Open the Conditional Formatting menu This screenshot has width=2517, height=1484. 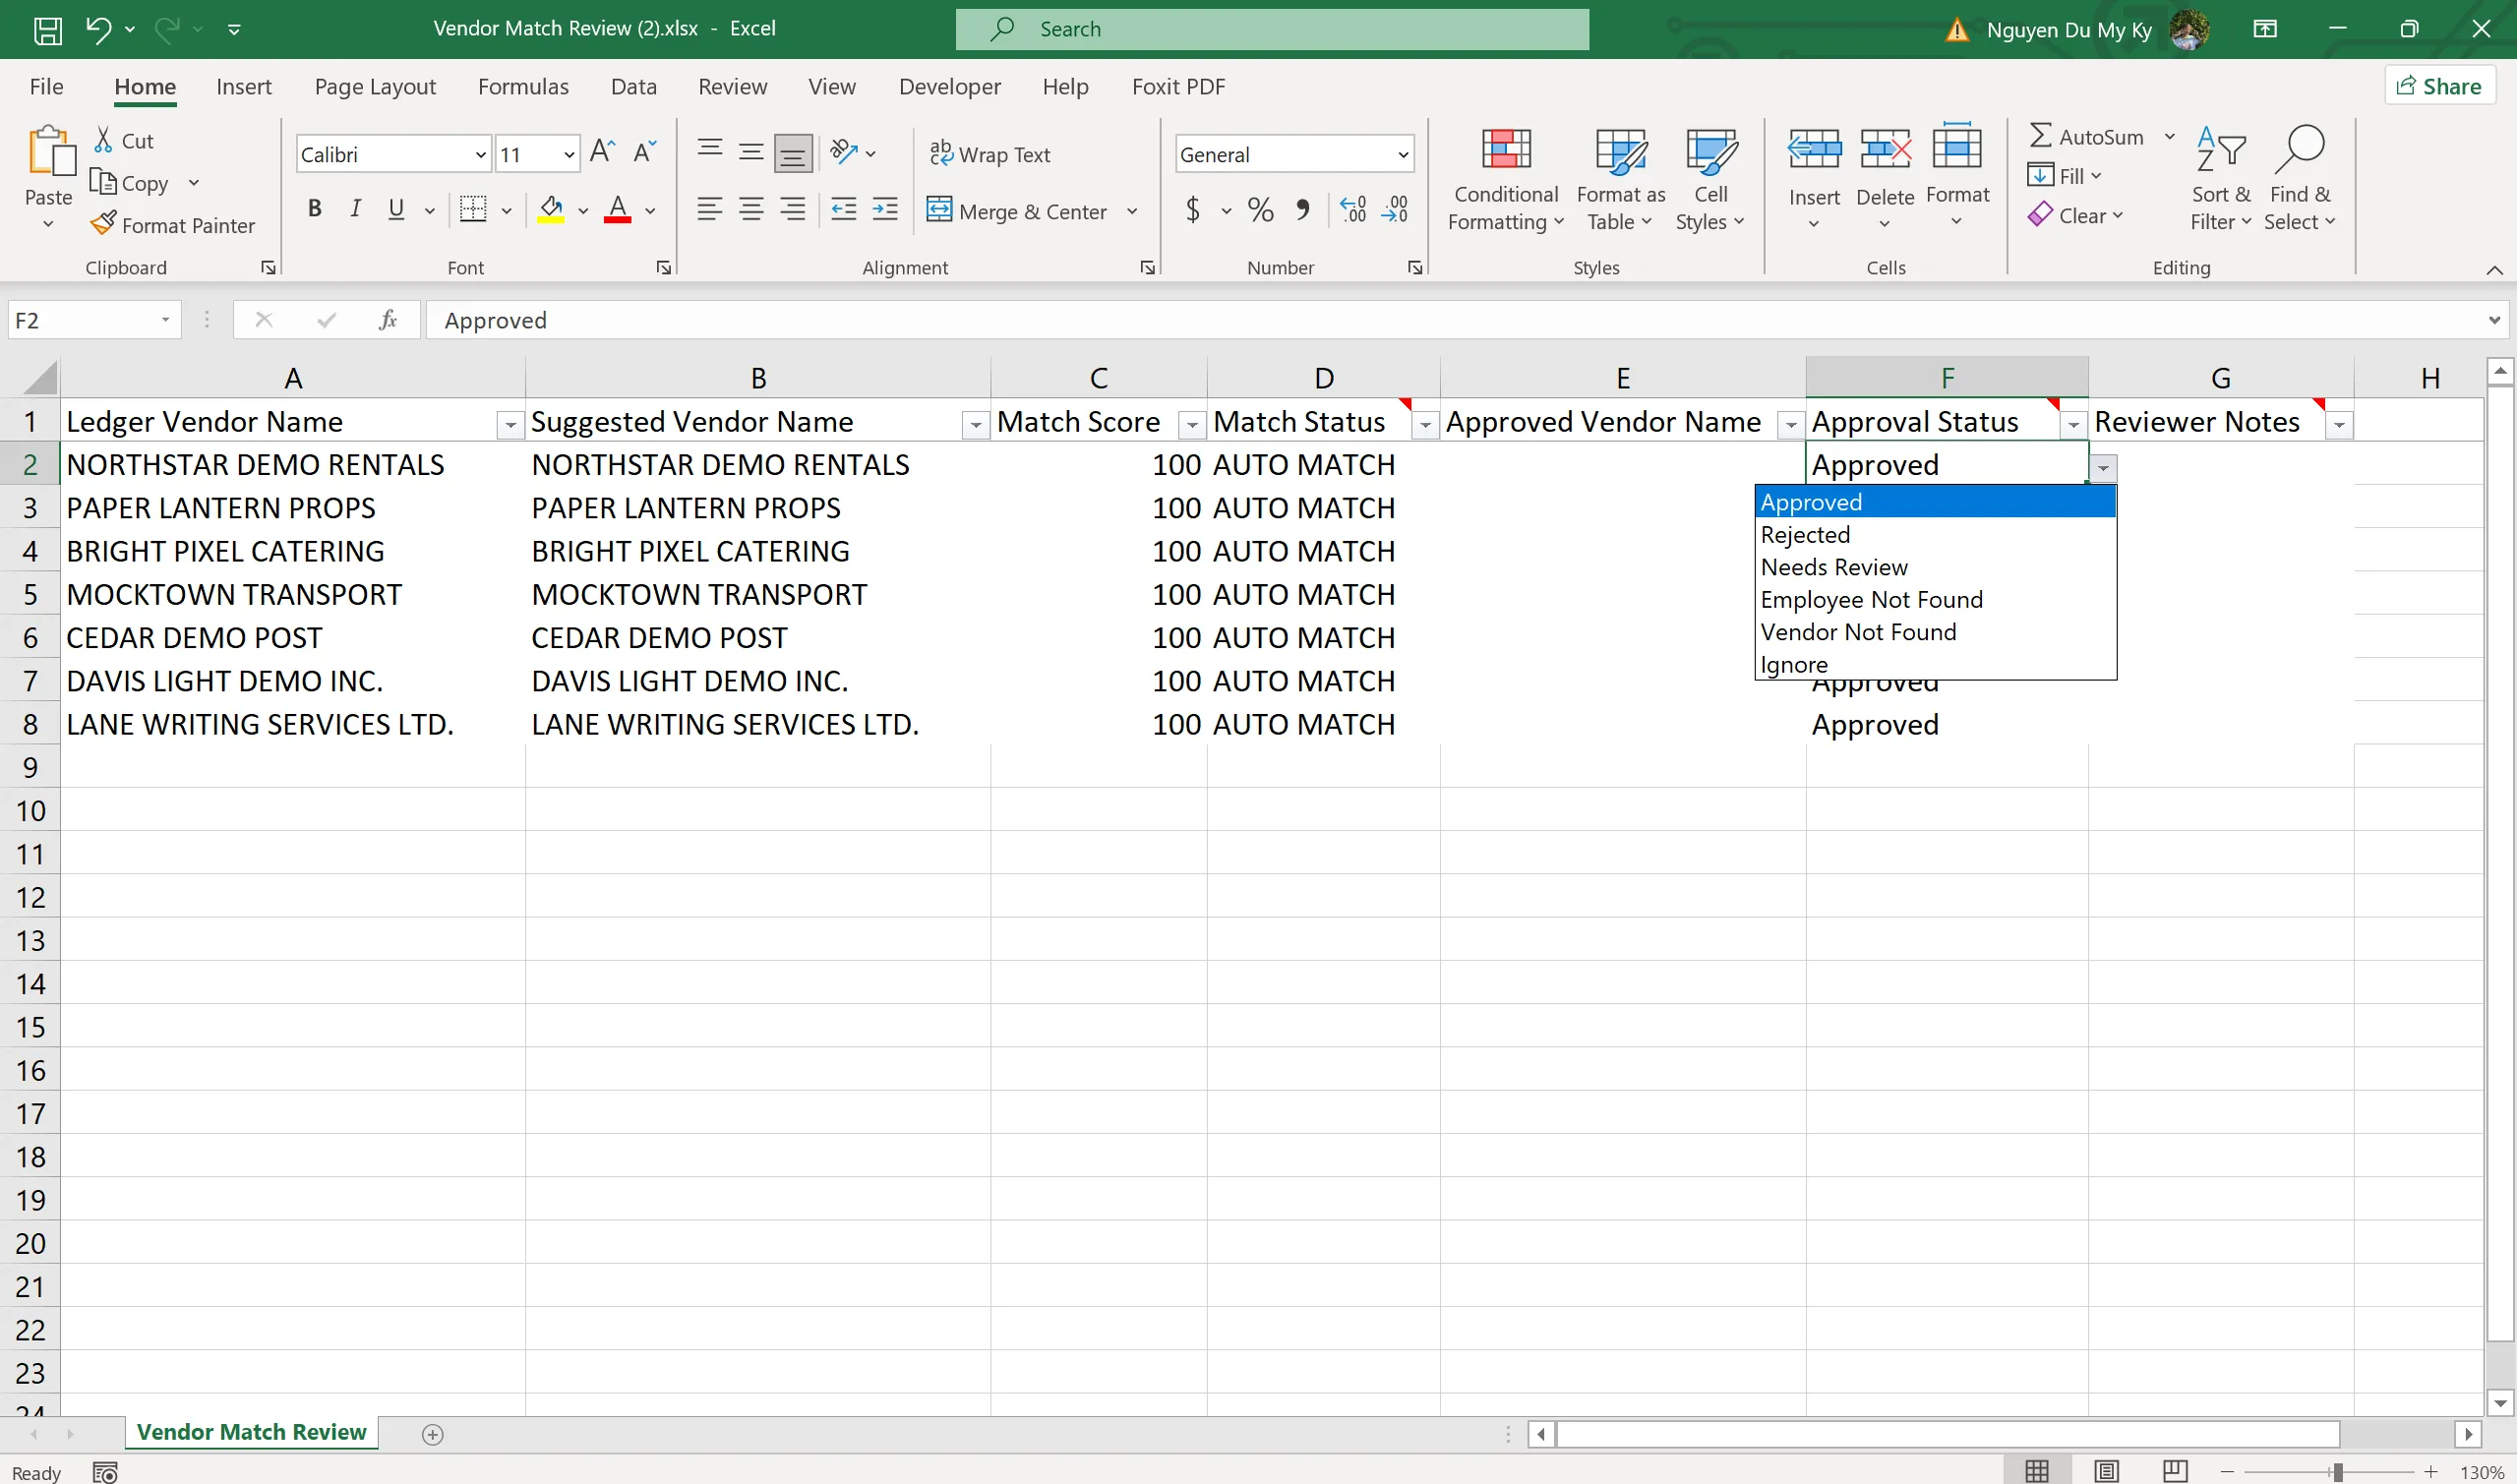click(1506, 180)
